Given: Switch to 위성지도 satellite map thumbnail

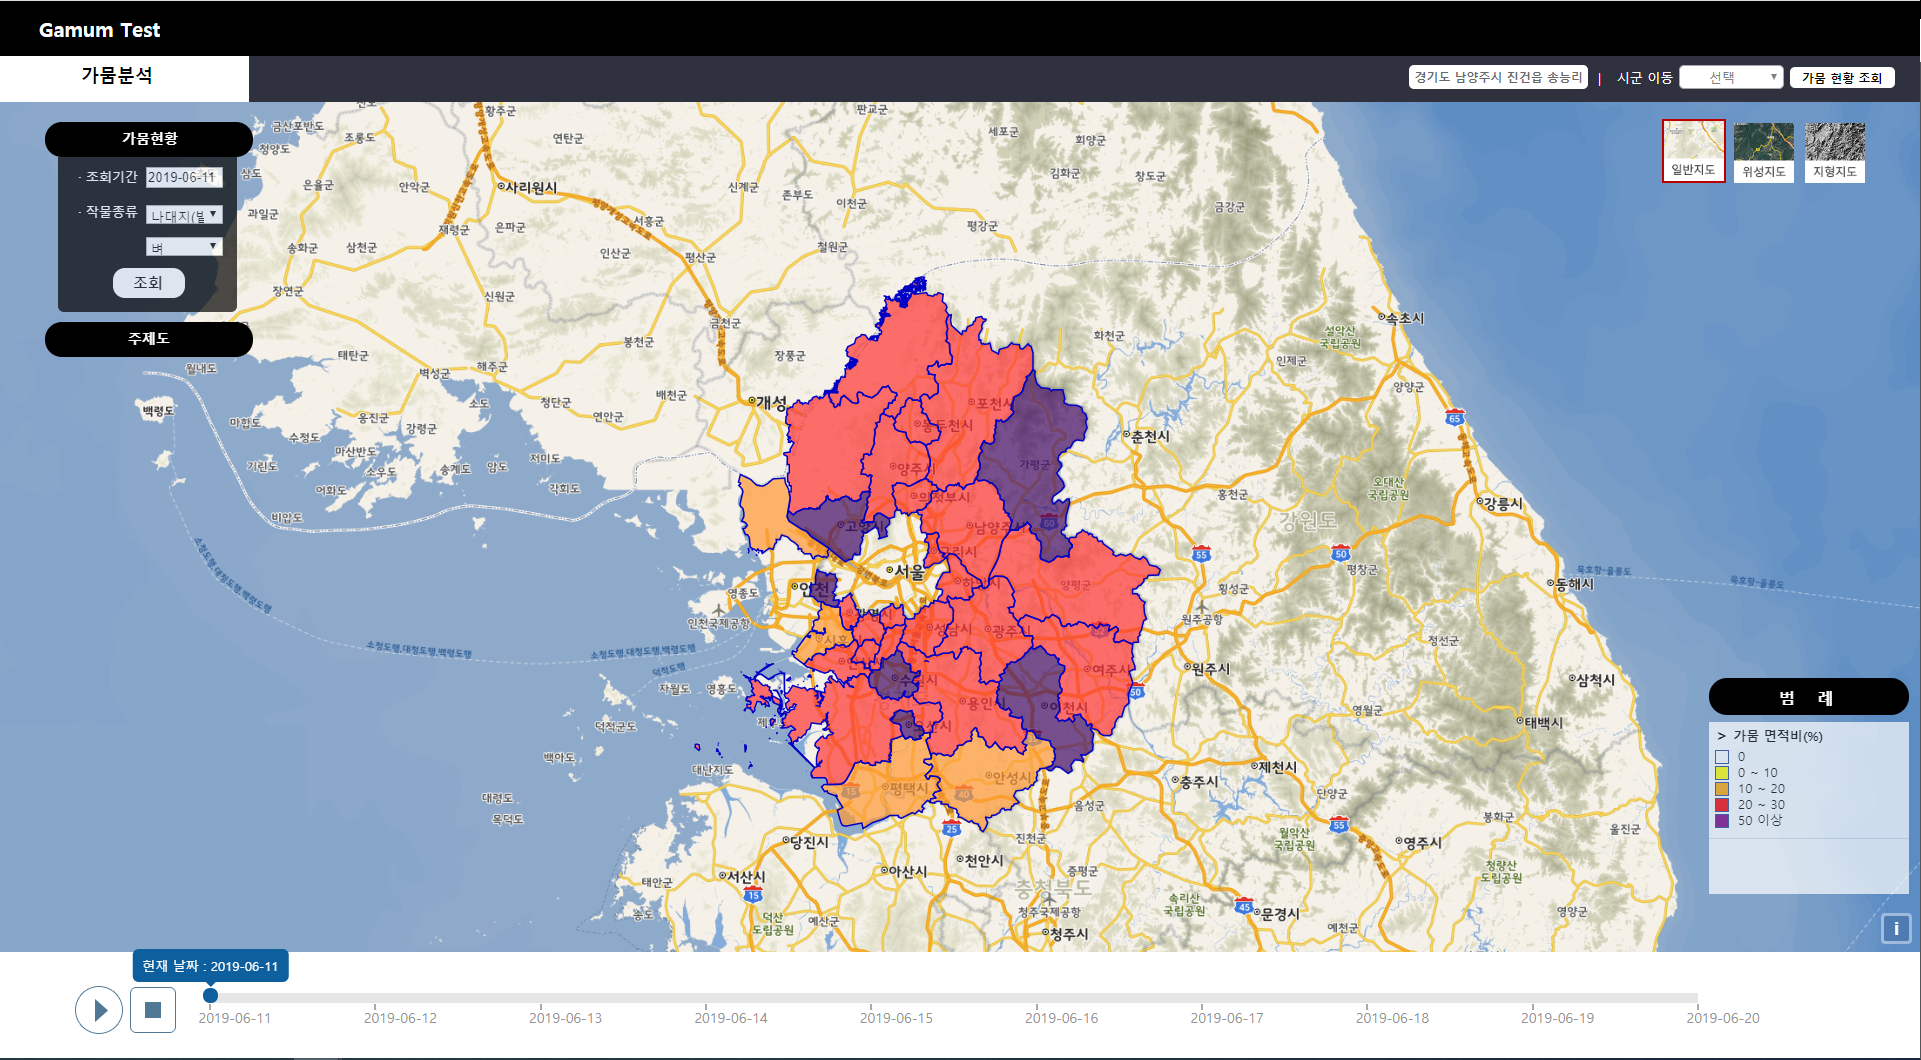Looking at the screenshot, I should (x=1764, y=152).
